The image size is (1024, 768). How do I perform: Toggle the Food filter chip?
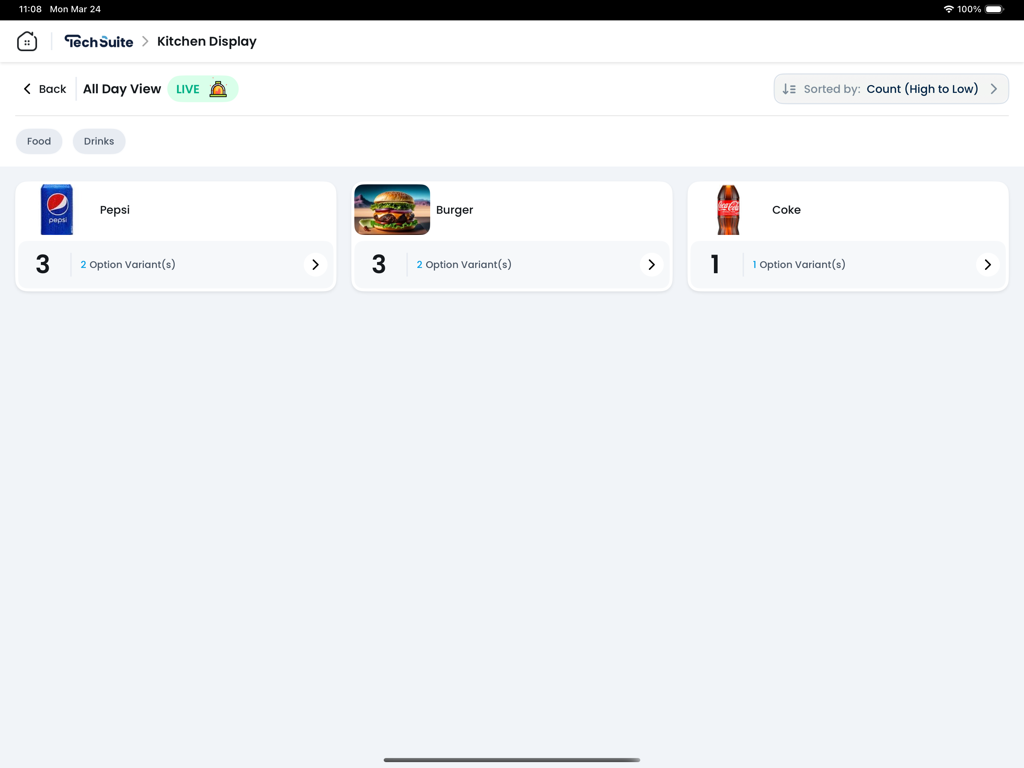pyautogui.click(x=39, y=141)
